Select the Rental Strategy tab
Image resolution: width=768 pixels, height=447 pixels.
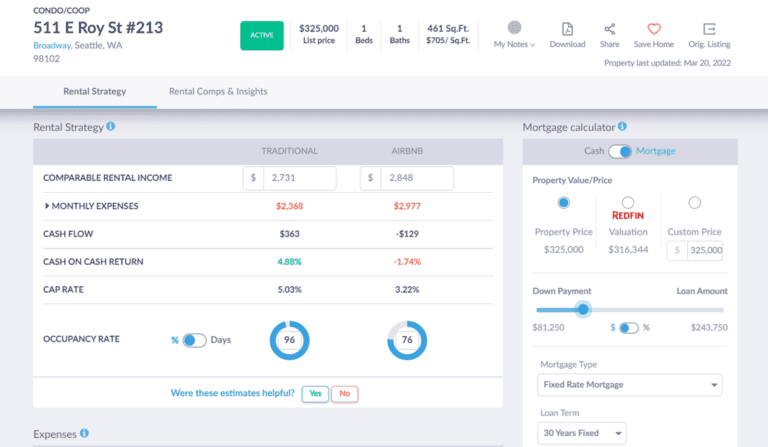click(95, 92)
